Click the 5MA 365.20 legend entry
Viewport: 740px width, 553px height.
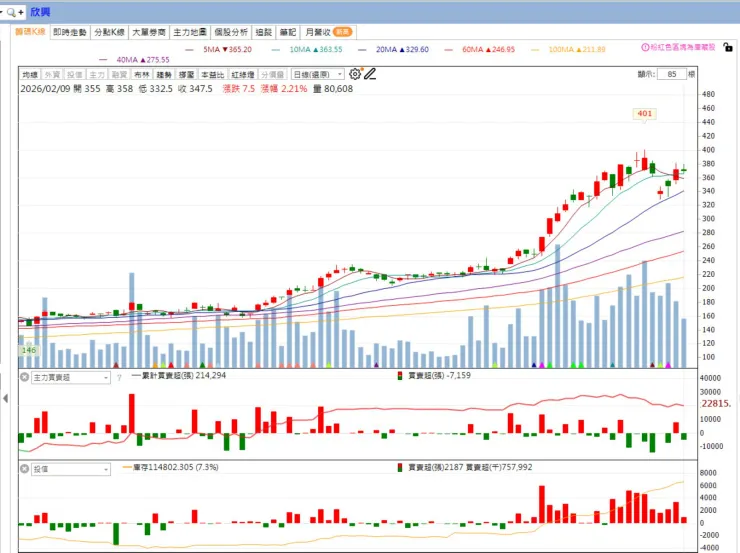click(219, 49)
